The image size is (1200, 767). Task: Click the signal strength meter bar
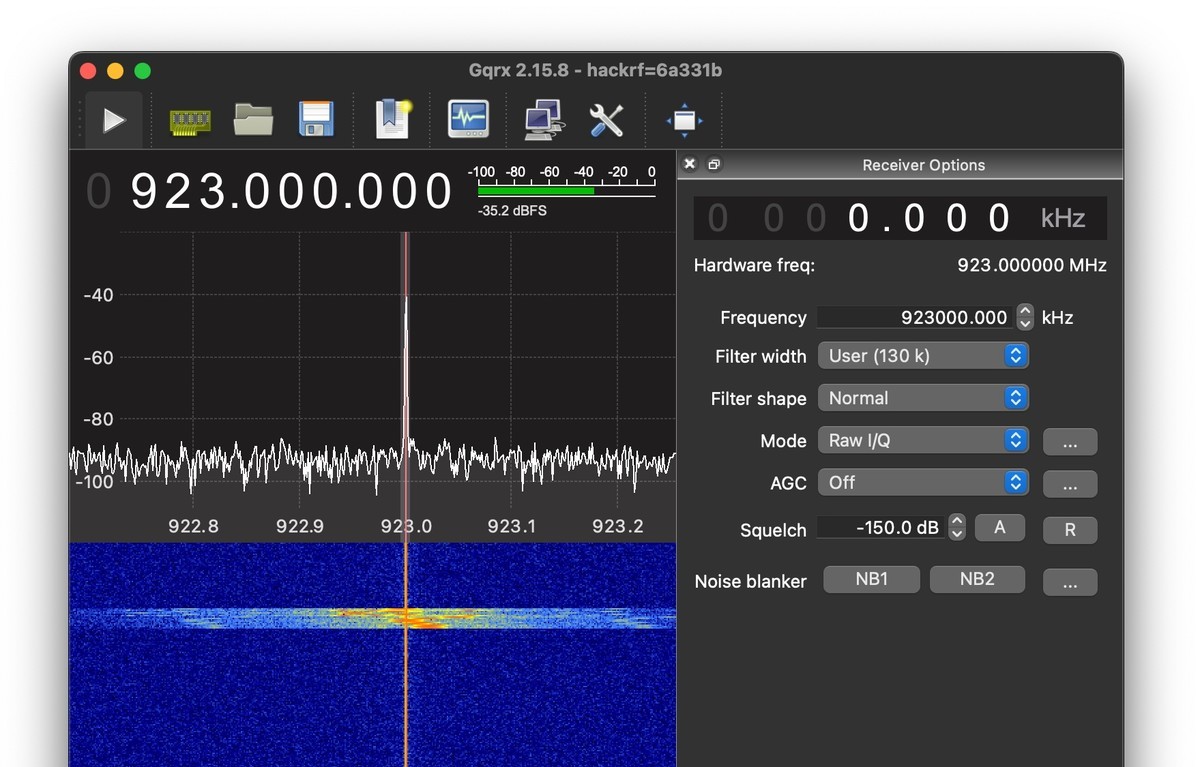[566, 190]
